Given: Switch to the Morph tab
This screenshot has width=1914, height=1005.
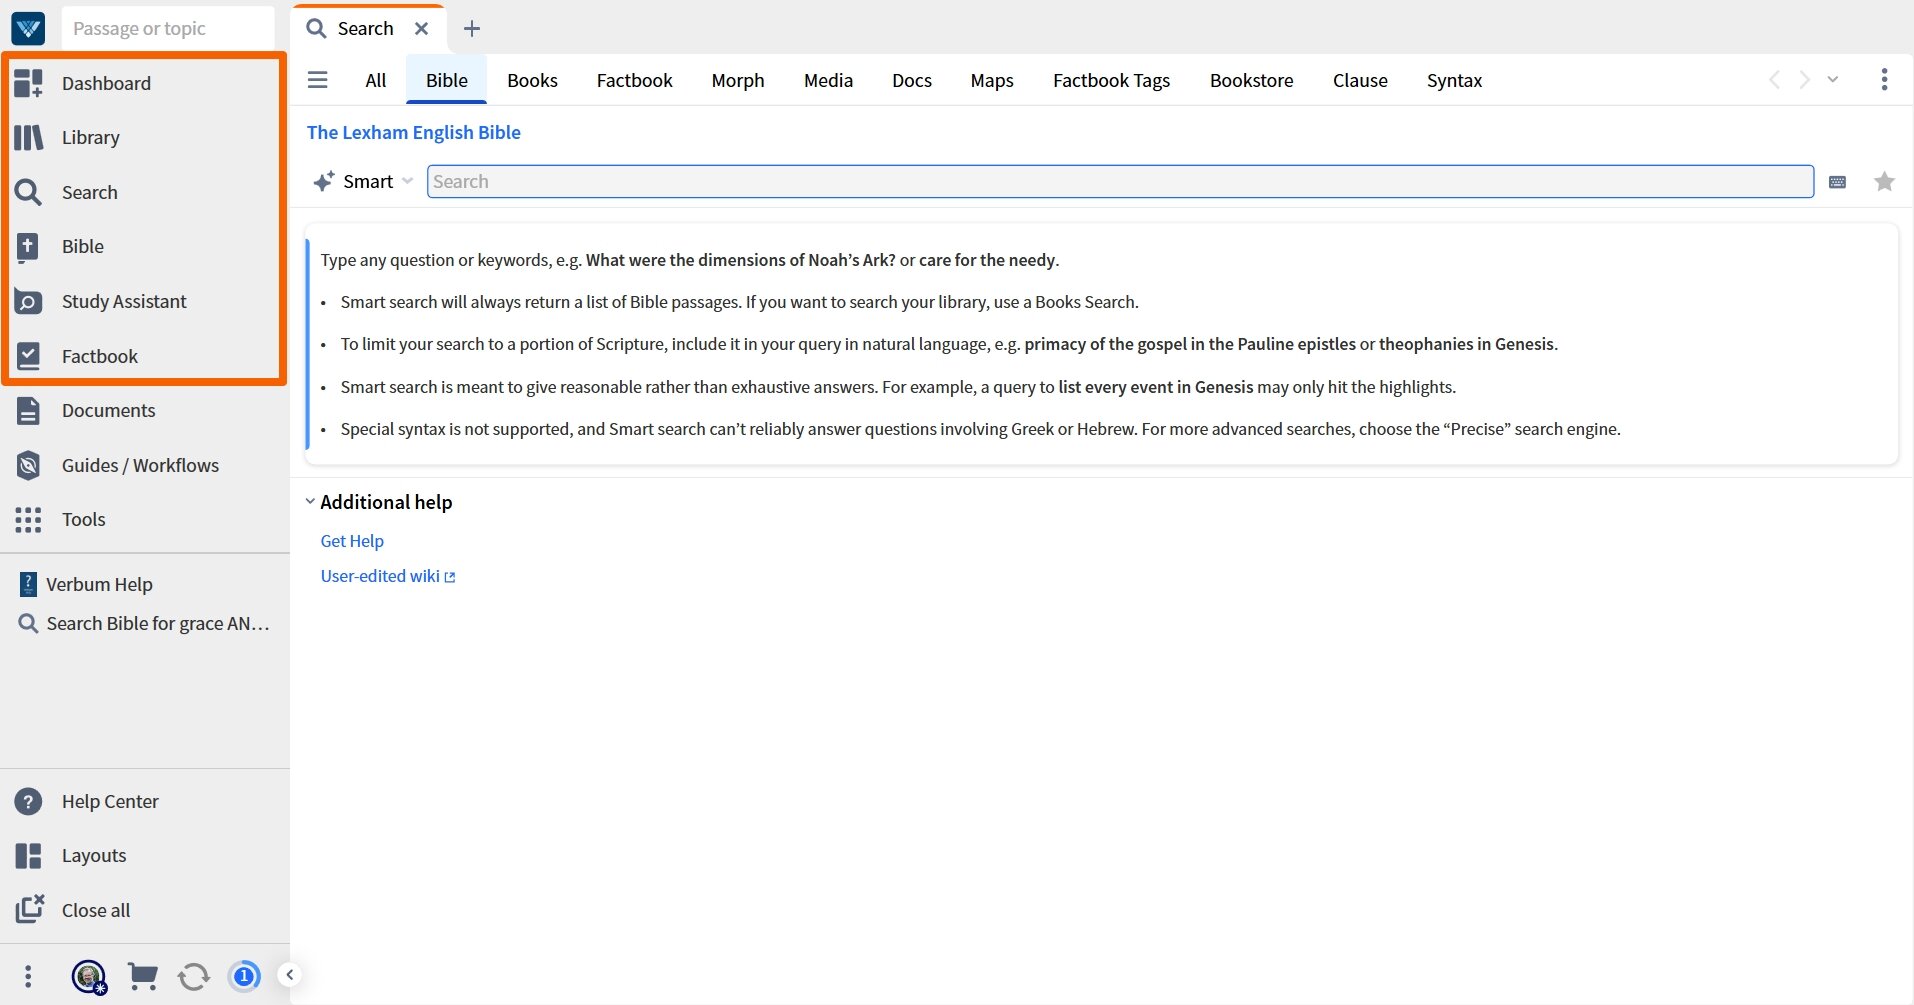Looking at the screenshot, I should pyautogui.click(x=738, y=81).
